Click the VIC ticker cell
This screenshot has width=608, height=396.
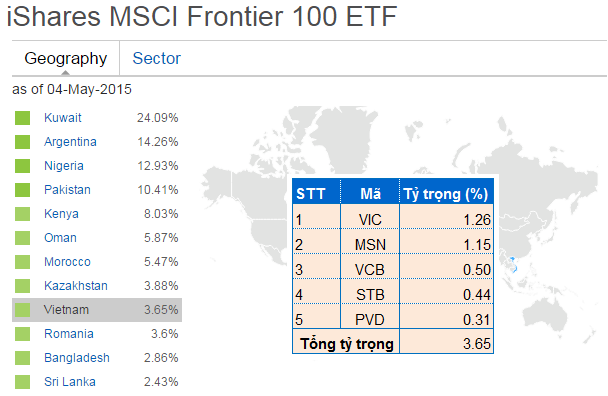click(x=370, y=220)
